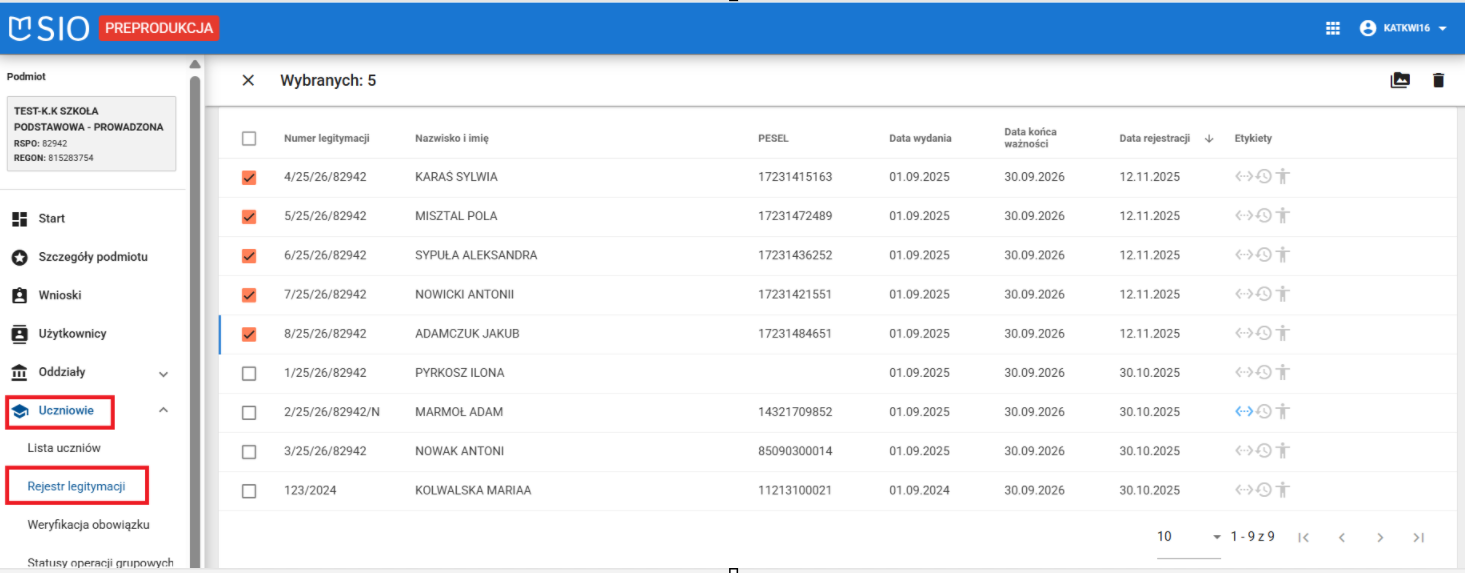Open Wnioski from the sidebar
The height and width of the screenshot is (573, 1465).
click(60, 295)
